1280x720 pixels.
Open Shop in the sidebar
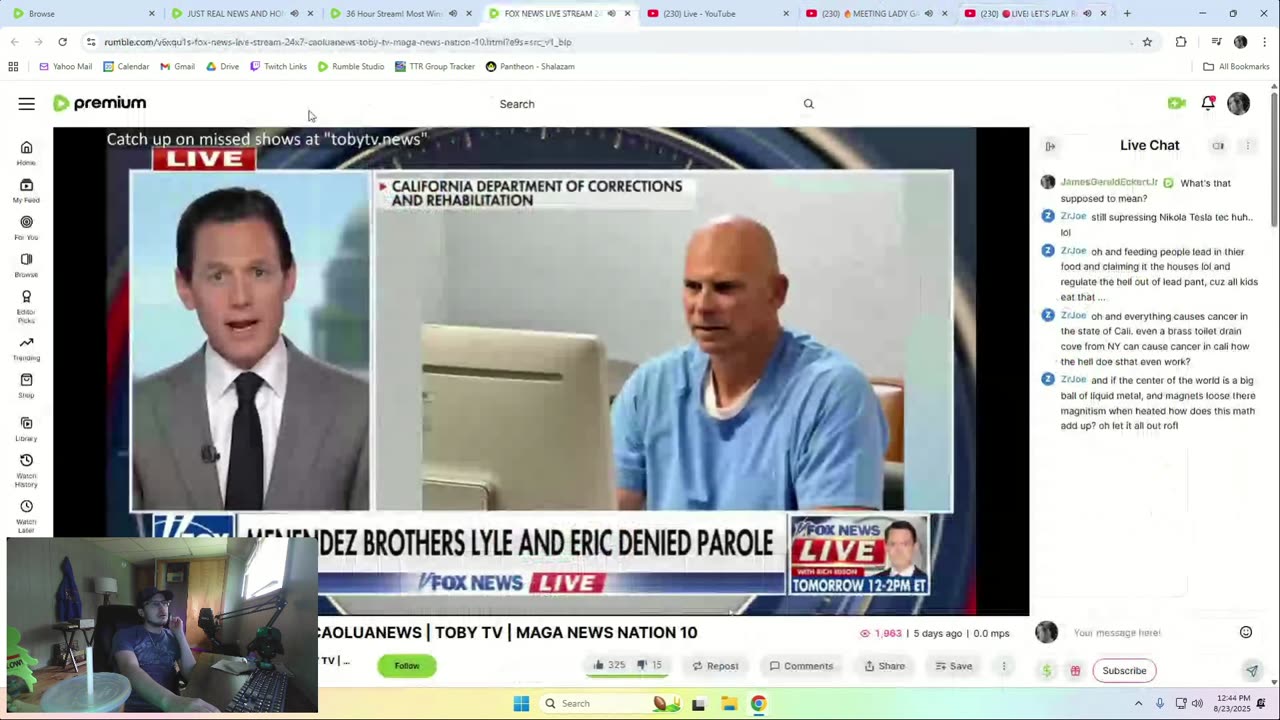click(26, 386)
